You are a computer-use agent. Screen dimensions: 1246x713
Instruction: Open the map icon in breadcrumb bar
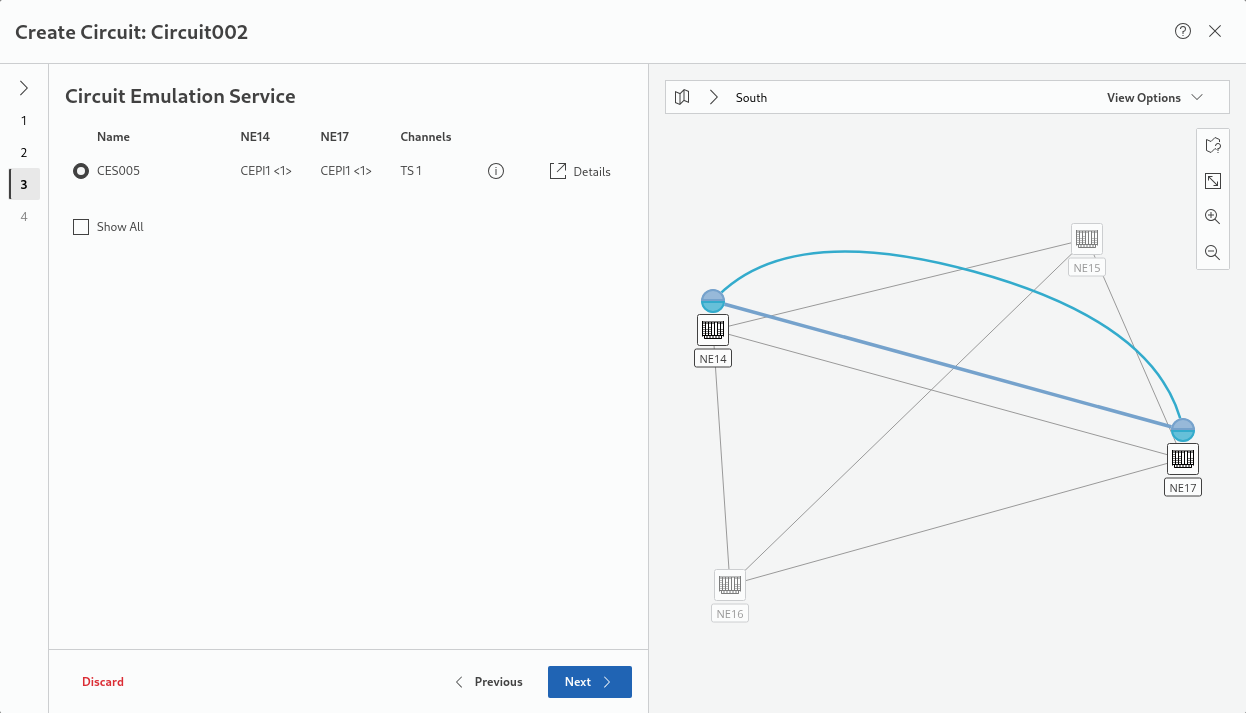682,98
